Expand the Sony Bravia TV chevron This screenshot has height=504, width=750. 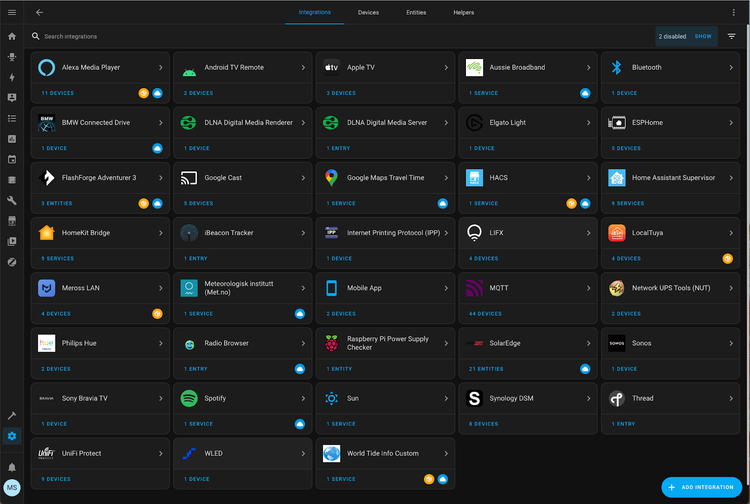tap(161, 398)
